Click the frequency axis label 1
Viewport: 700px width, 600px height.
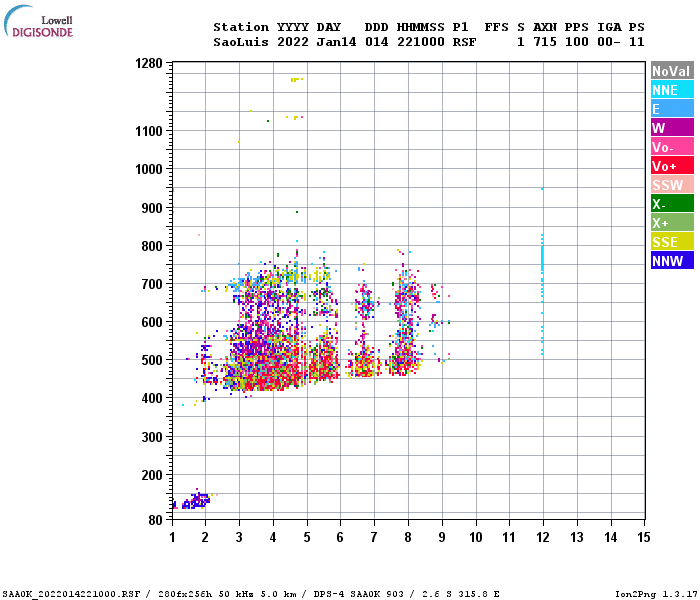pyautogui.click(x=172, y=537)
